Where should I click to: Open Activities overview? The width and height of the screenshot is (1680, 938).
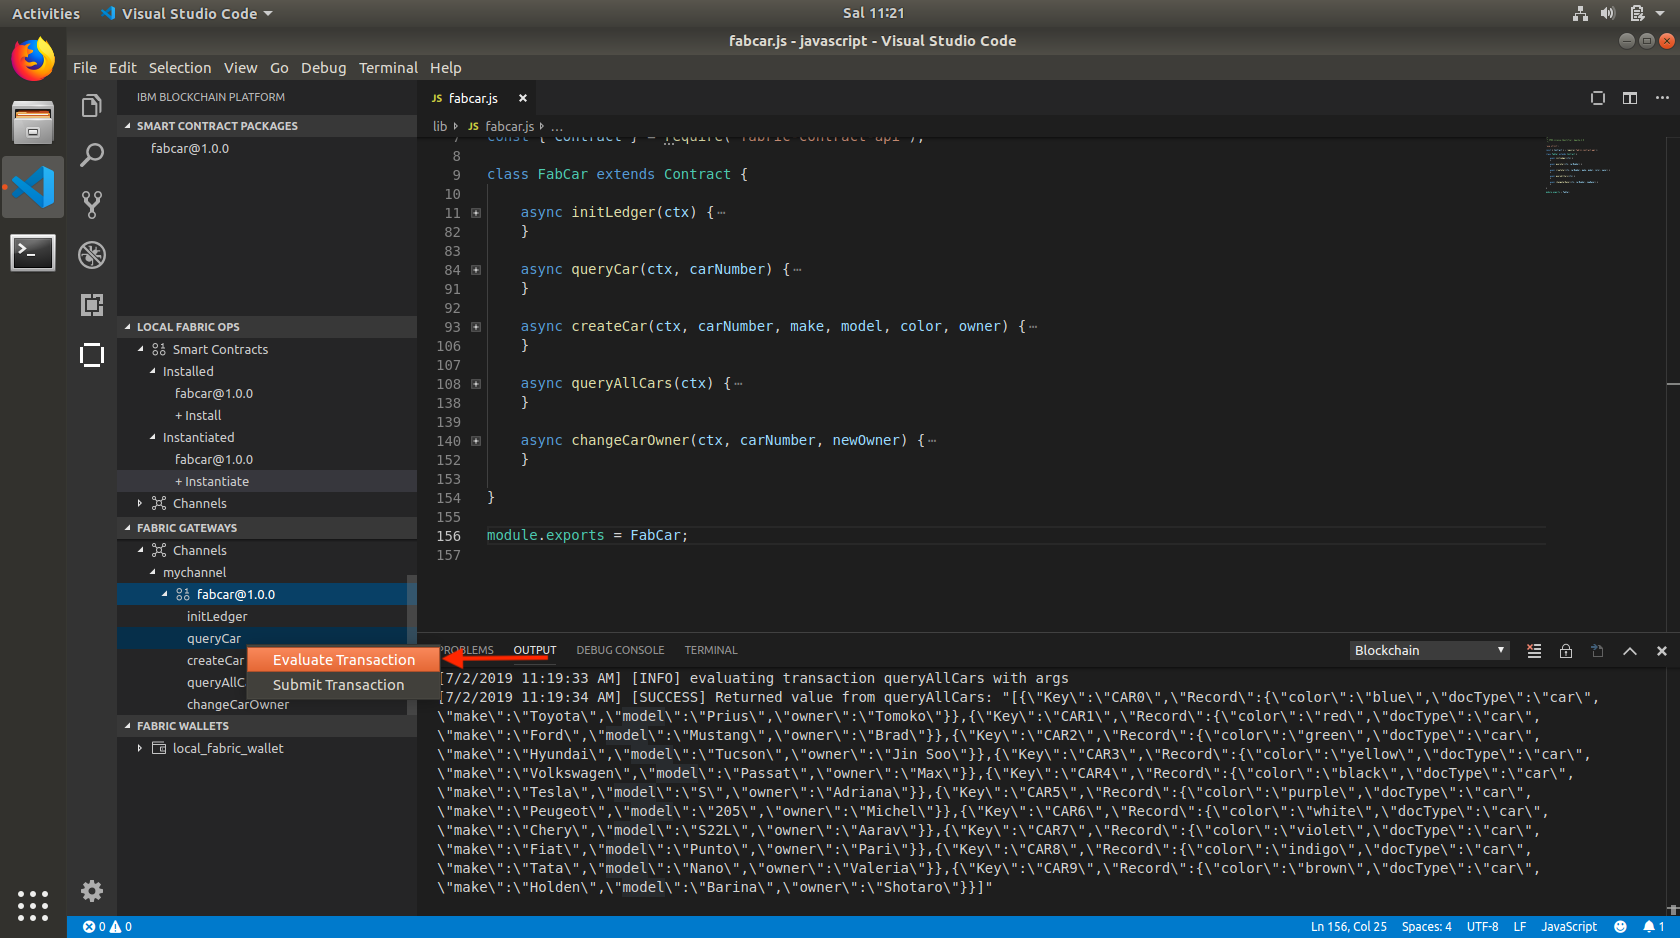point(46,13)
